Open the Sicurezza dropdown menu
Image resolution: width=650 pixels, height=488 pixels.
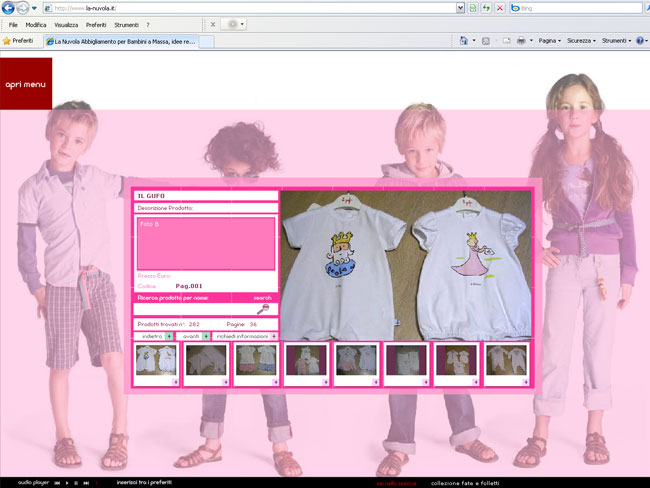click(x=581, y=41)
